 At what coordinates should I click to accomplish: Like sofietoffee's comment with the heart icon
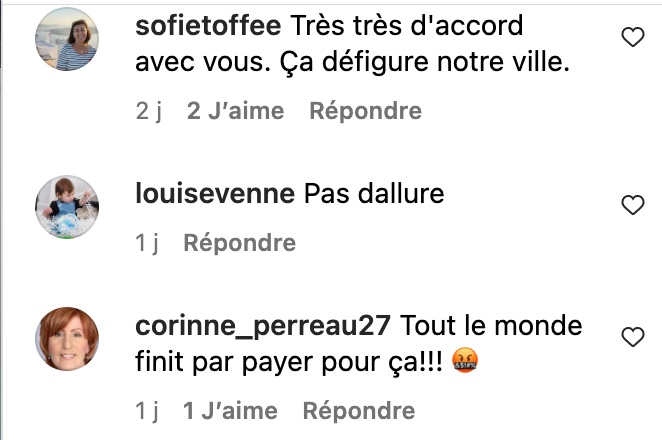tap(633, 37)
